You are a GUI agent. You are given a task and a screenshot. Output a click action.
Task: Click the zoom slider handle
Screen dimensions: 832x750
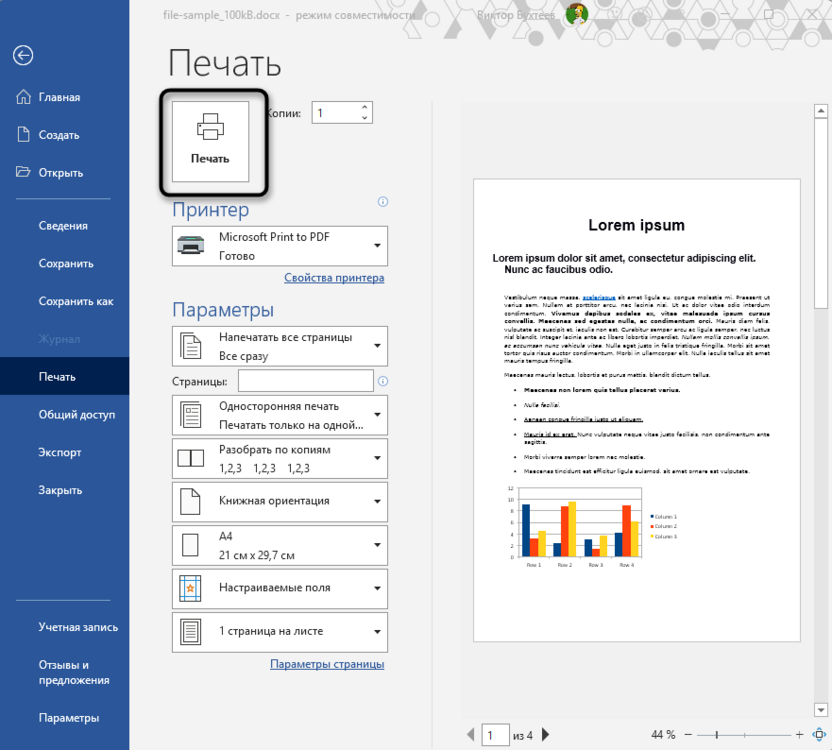click(717, 735)
